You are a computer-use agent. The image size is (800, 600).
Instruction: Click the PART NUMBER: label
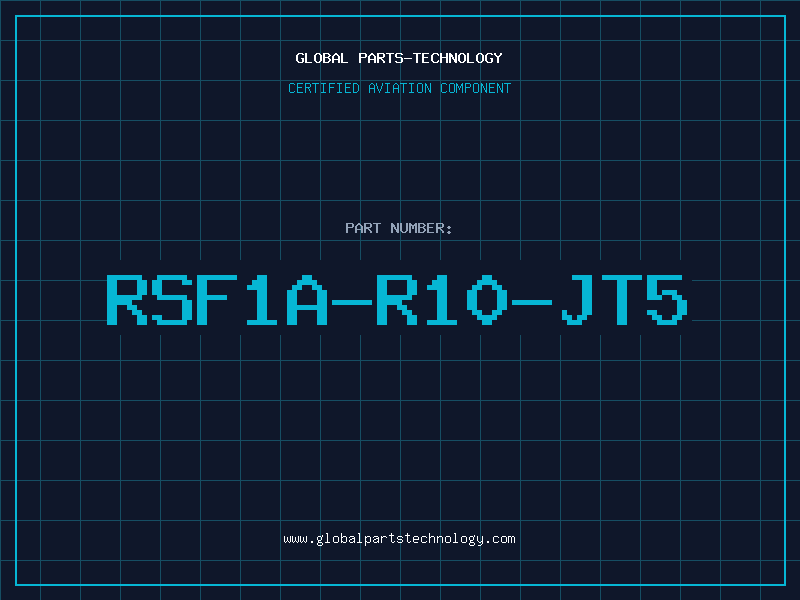click(399, 228)
